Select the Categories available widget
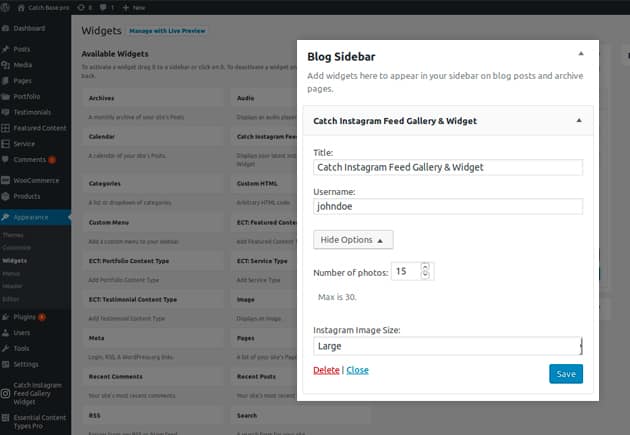Image resolution: width=630 pixels, height=435 pixels. tap(153, 183)
